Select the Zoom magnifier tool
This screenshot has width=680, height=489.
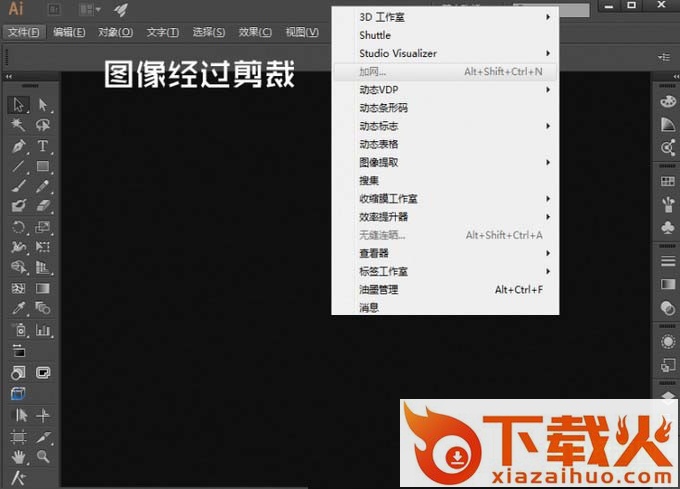43,456
